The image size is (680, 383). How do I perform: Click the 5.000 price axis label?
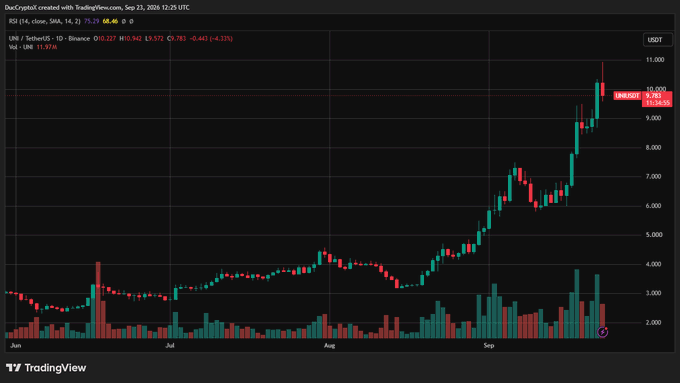pyautogui.click(x=653, y=235)
